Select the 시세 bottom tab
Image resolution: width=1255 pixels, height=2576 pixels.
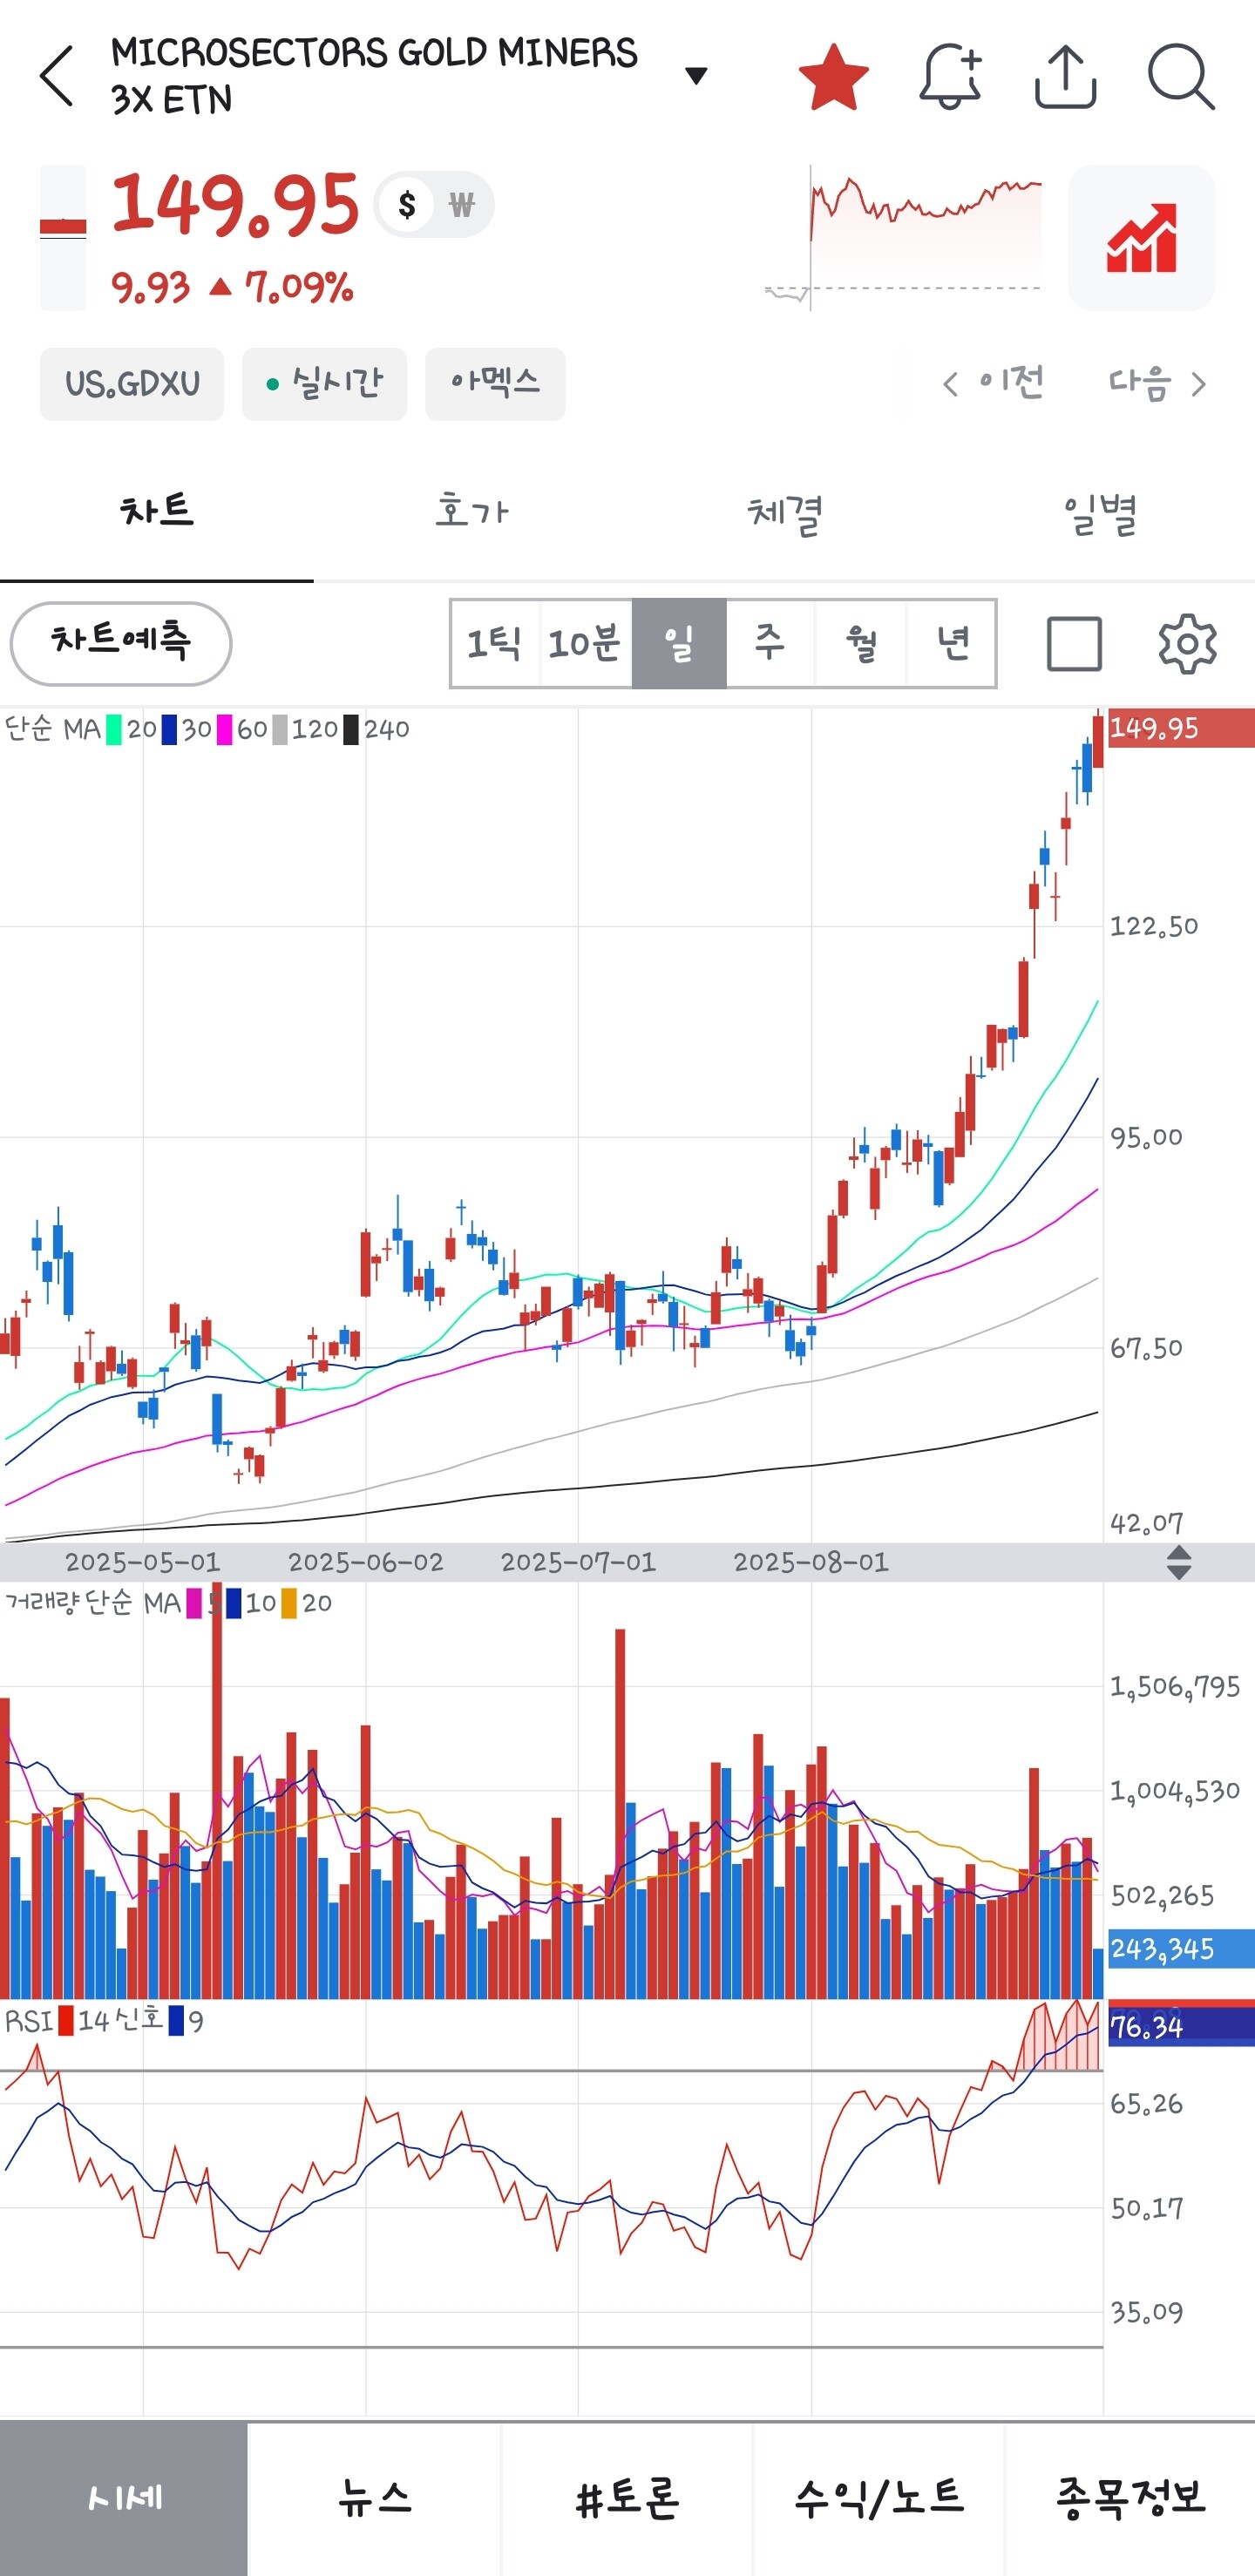pos(124,2498)
